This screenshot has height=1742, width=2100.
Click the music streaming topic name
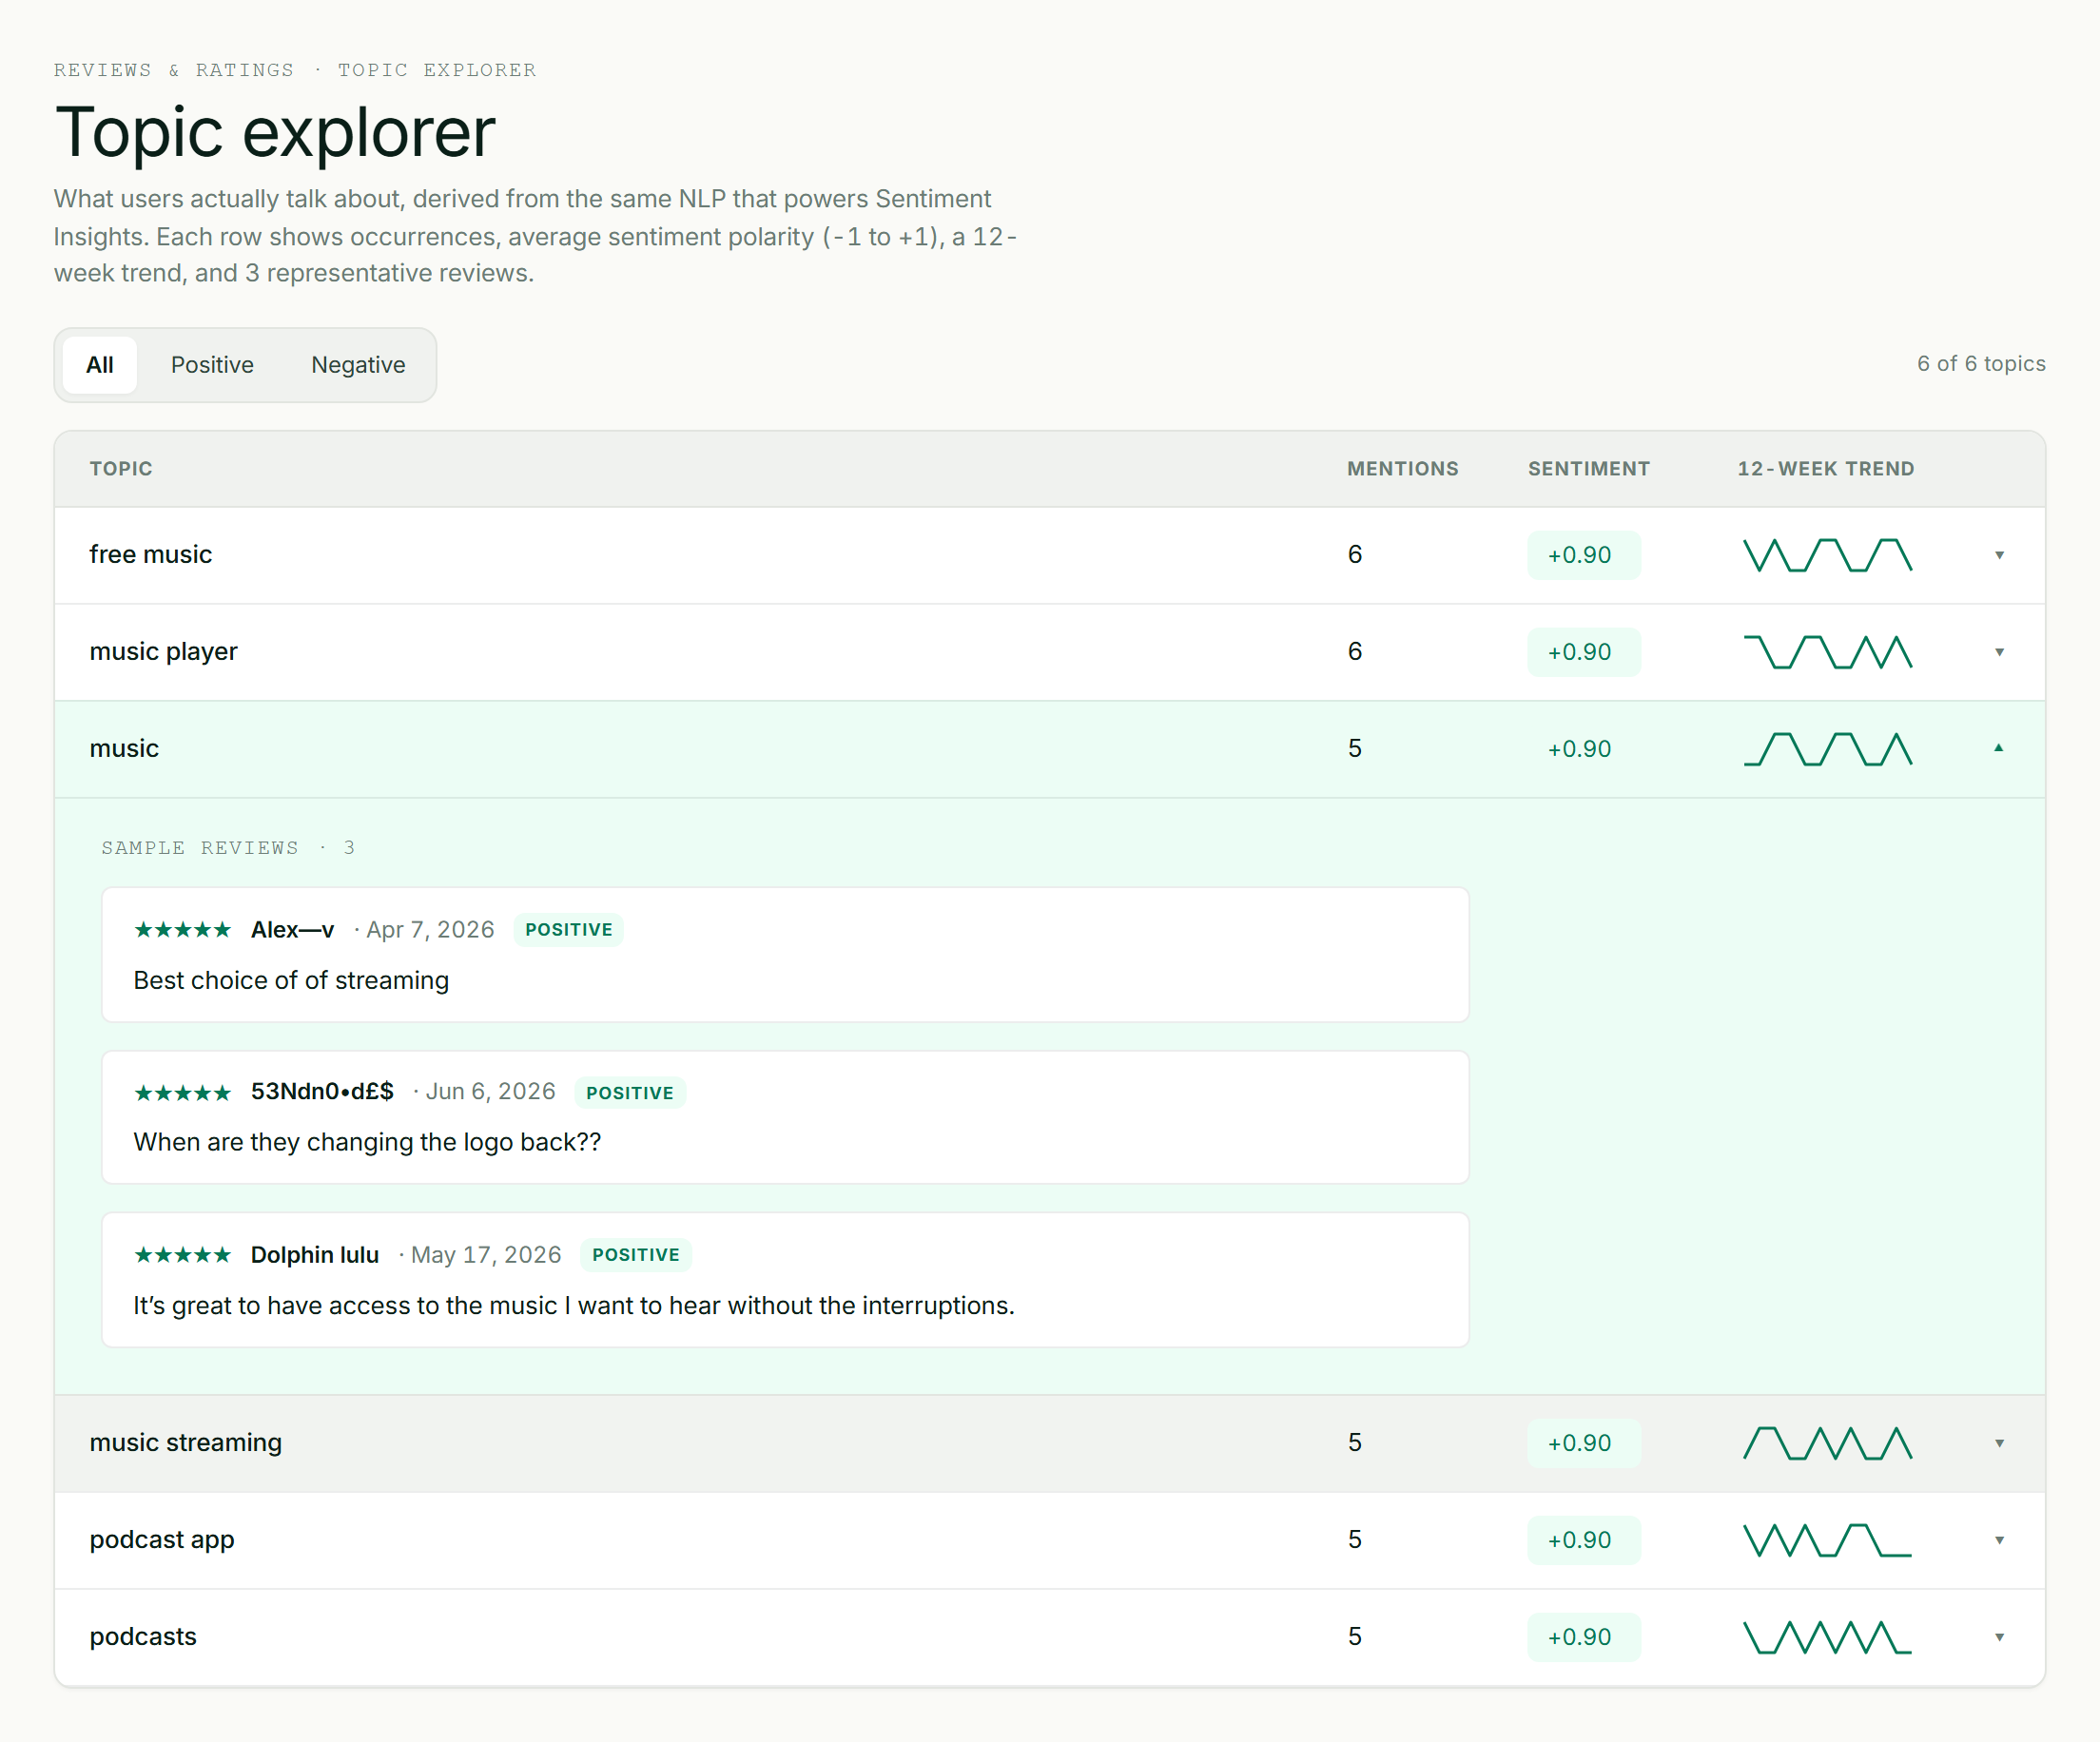pyautogui.click(x=186, y=1442)
